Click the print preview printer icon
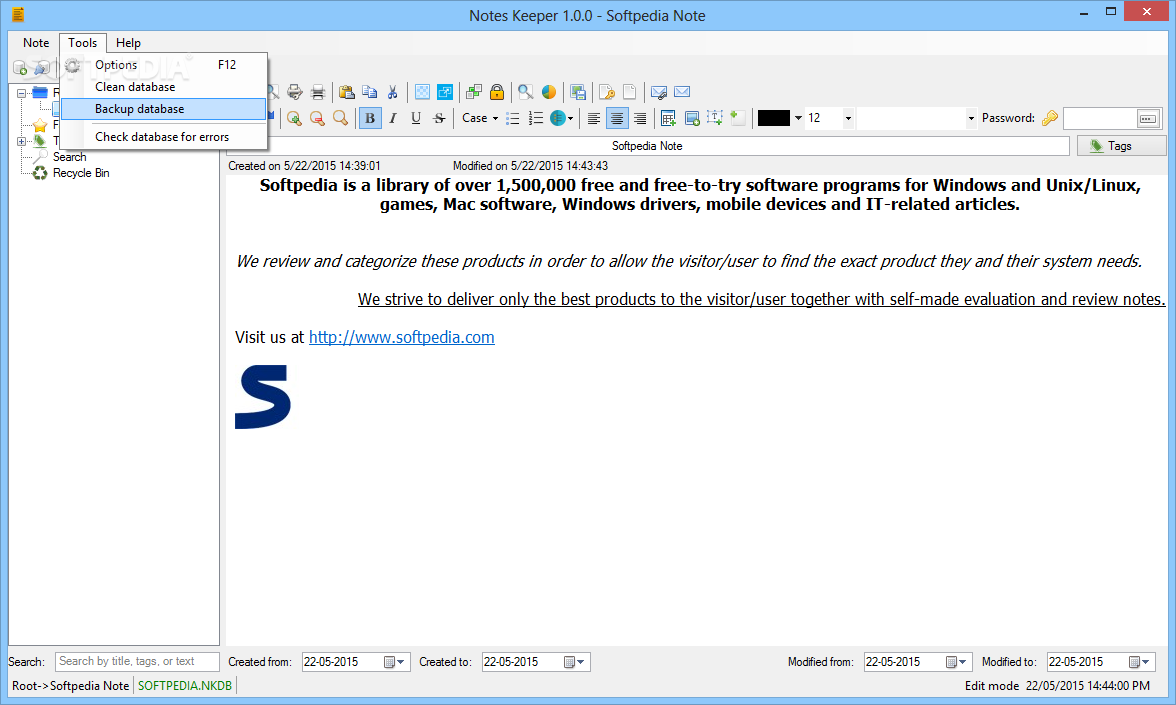This screenshot has height=705, width=1176. pyautogui.click(x=295, y=92)
